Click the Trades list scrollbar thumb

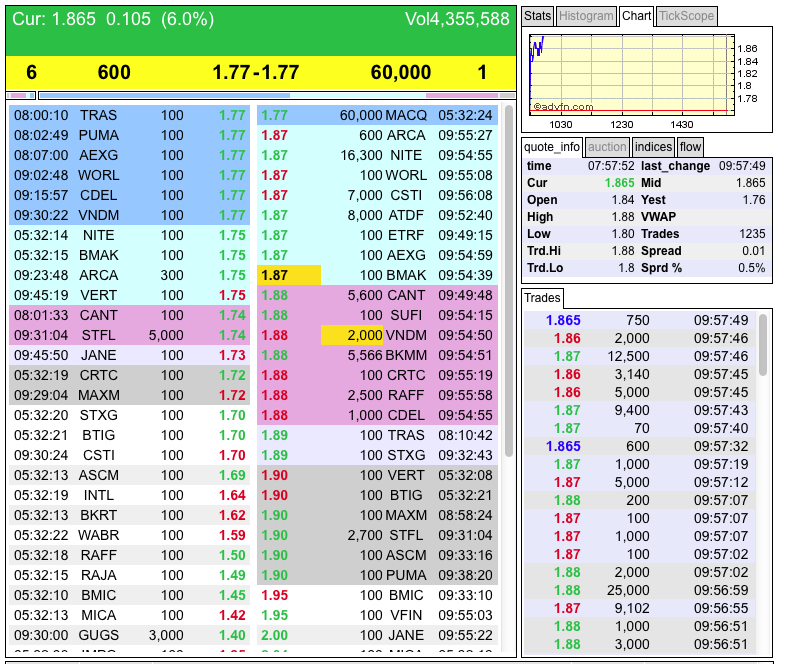coord(763,345)
